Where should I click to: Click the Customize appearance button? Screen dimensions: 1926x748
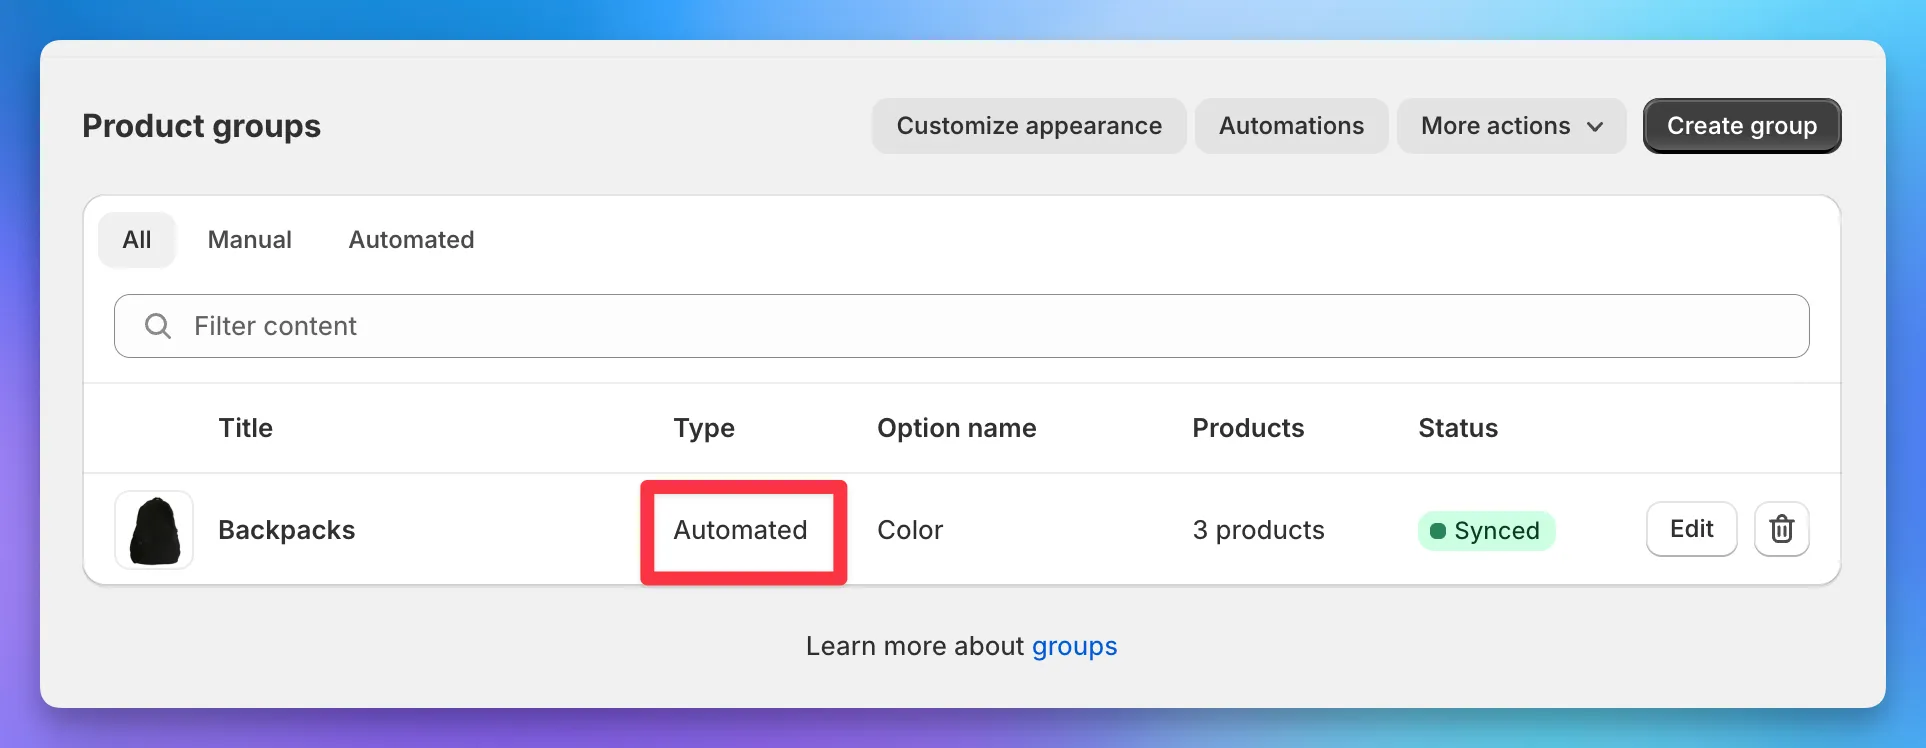pyautogui.click(x=1029, y=126)
